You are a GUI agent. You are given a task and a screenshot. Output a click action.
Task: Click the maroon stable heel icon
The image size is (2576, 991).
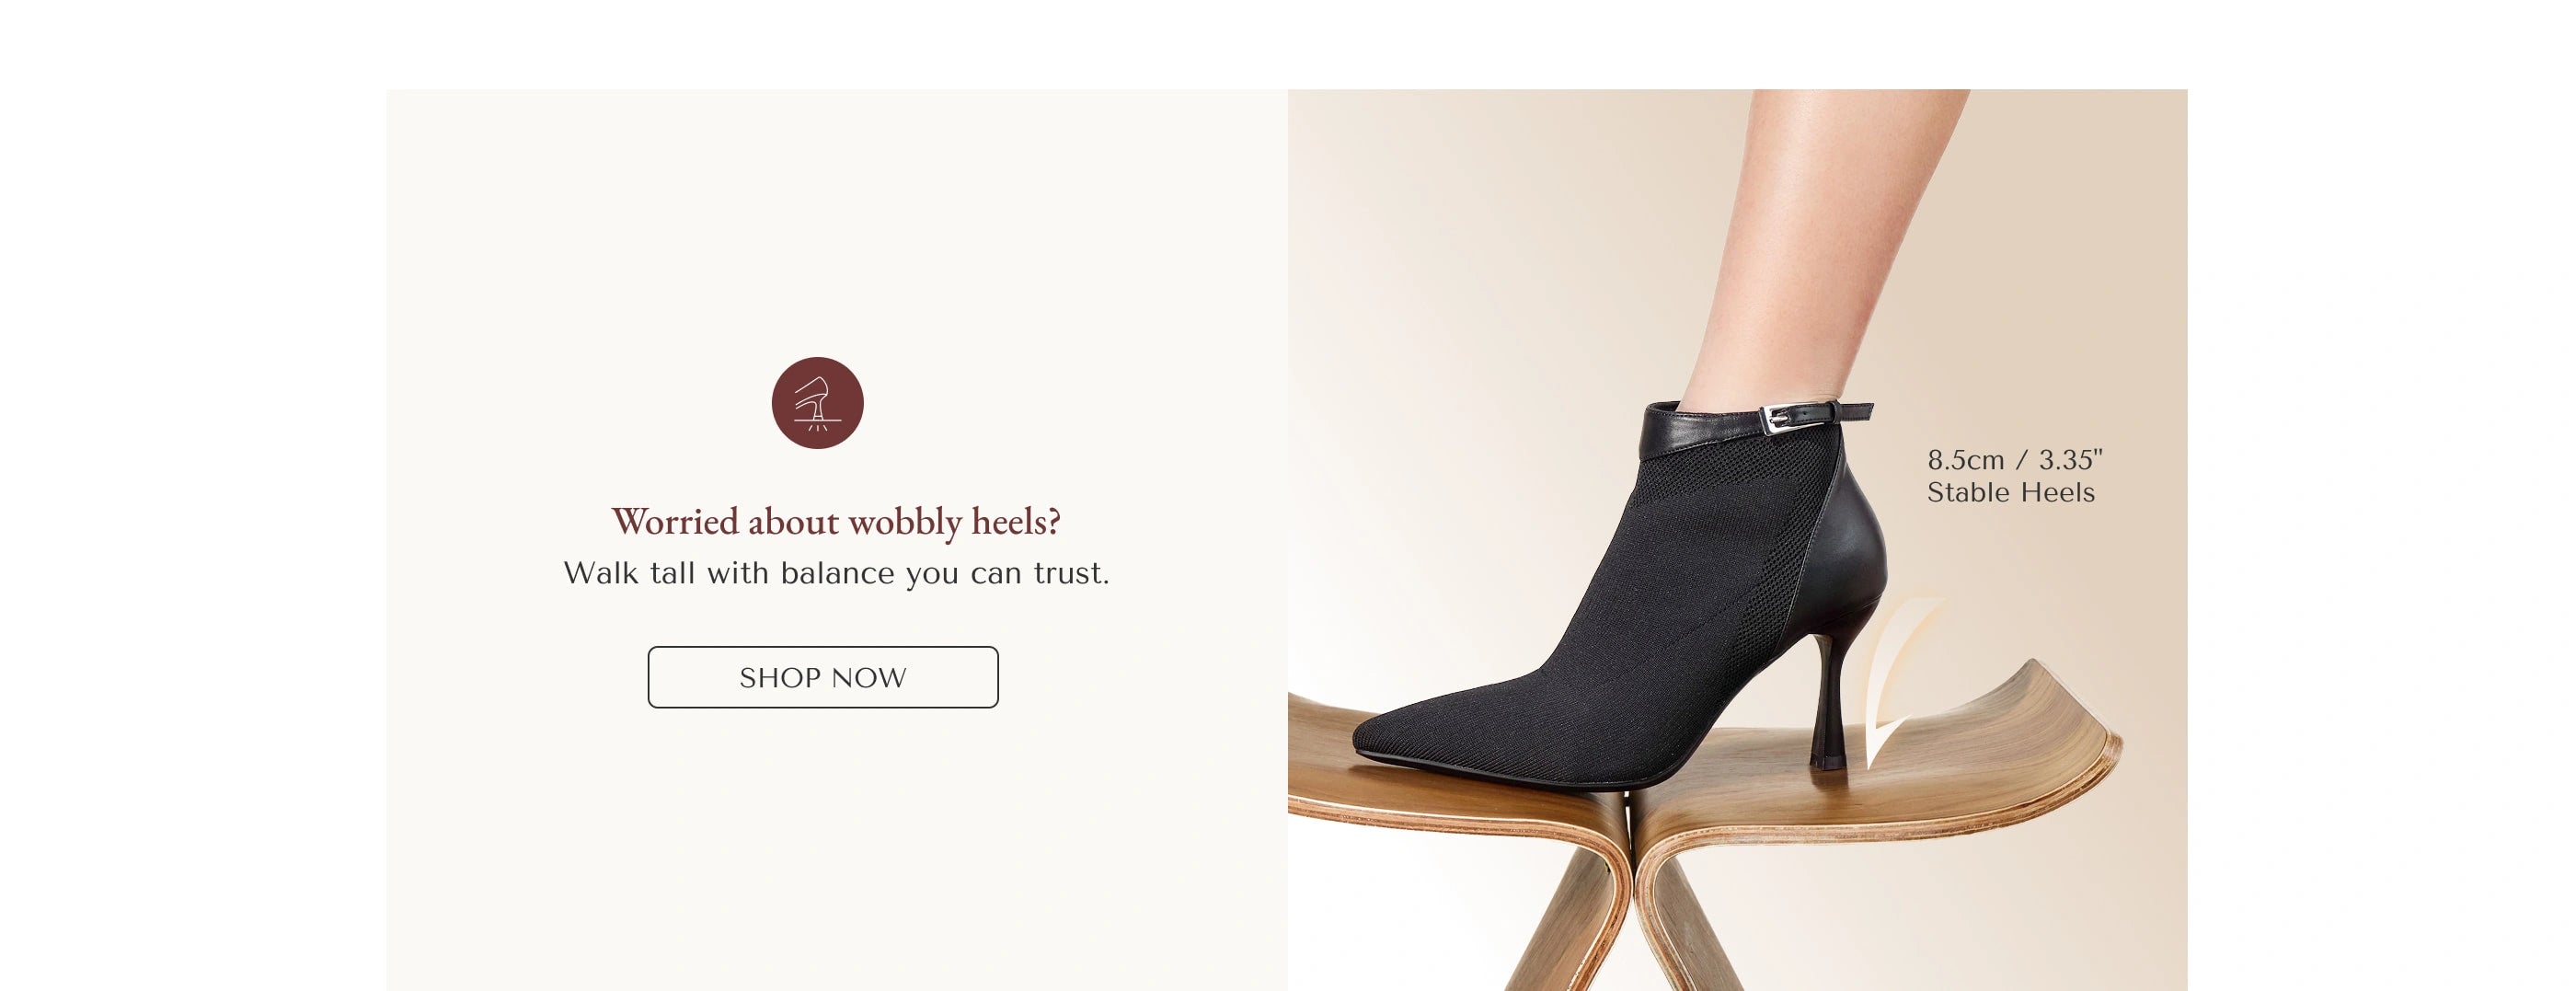click(817, 403)
